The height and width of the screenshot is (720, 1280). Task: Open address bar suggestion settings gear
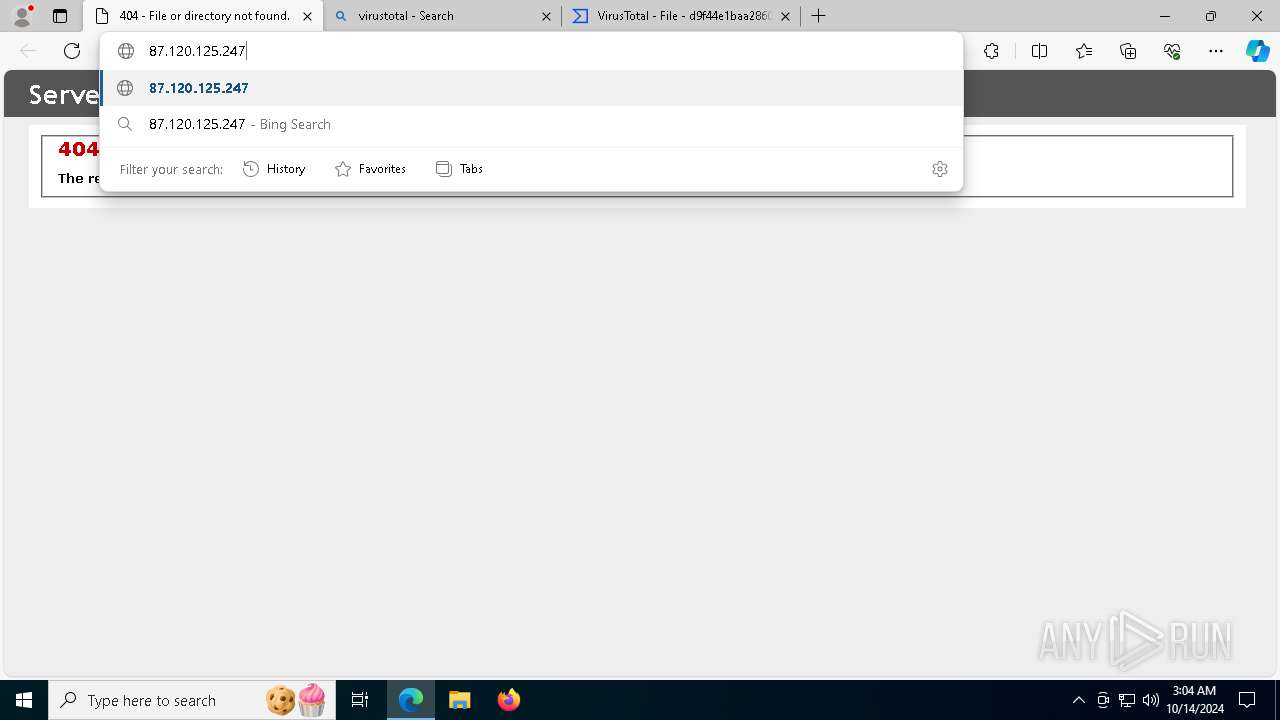[939, 169]
